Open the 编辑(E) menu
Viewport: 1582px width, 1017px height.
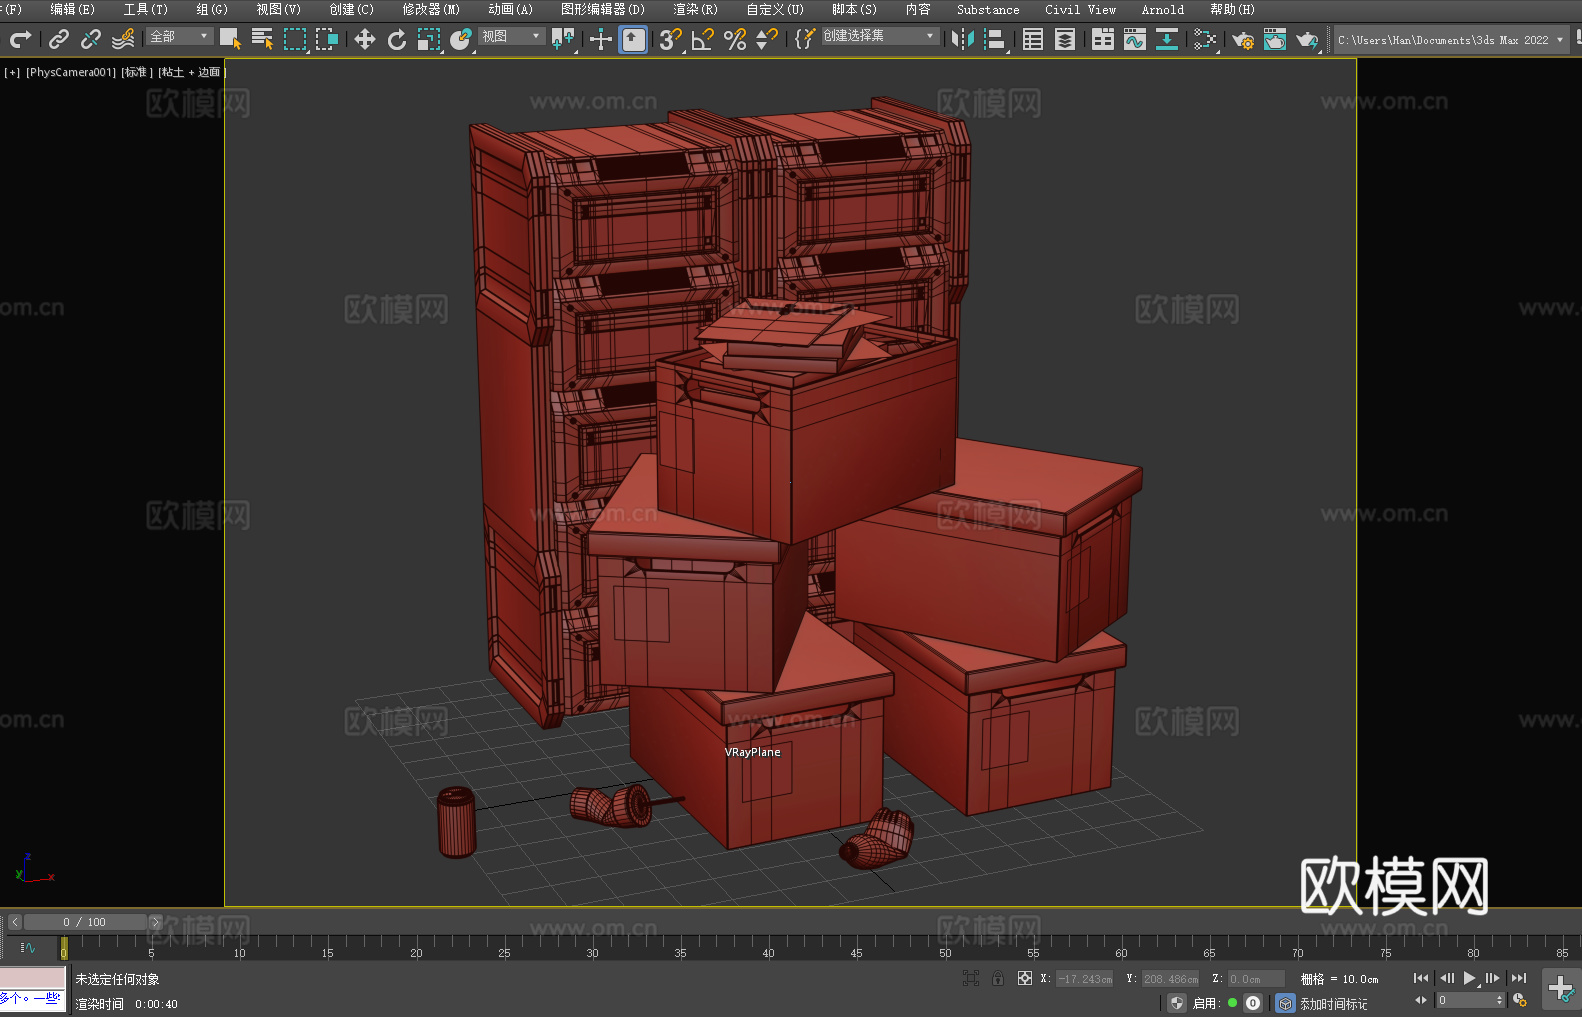[72, 9]
